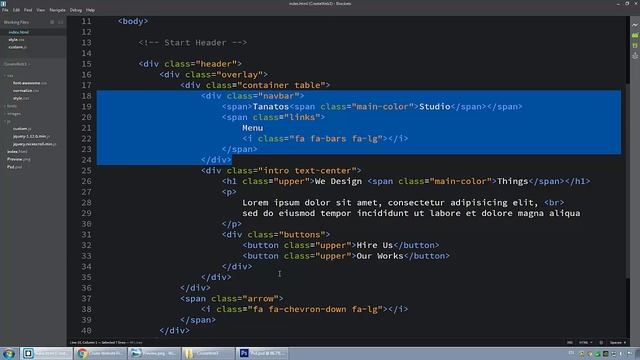Collapse the css folder in file tree
Image resolution: width=640 pixels, height=360 pixels.
tap(9, 76)
